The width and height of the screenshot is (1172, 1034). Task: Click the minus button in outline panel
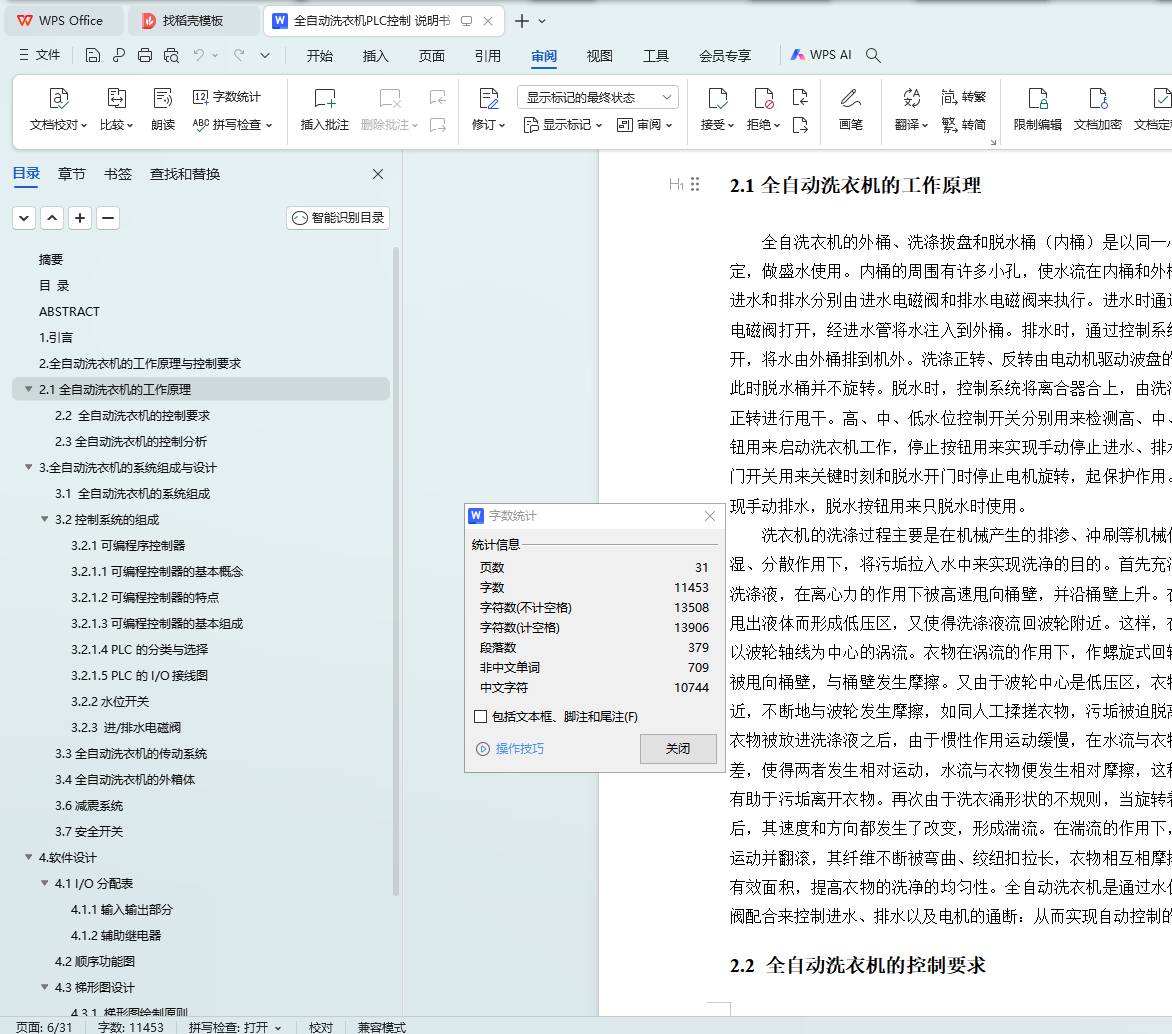pos(108,218)
